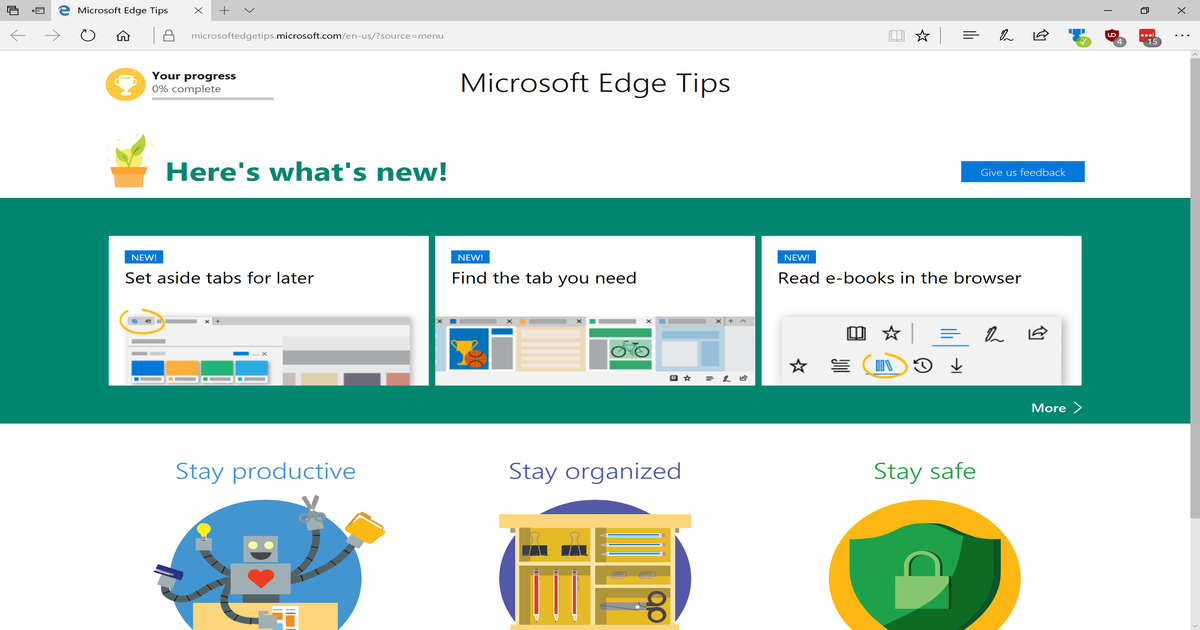This screenshot has width=1200, height=630.
Task: Click the Give us feedback button
Action: tap(1022, 171)
